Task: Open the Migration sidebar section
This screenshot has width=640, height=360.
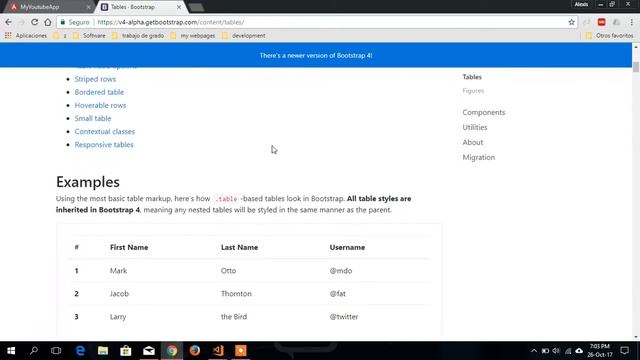Action: click(478, 157)
